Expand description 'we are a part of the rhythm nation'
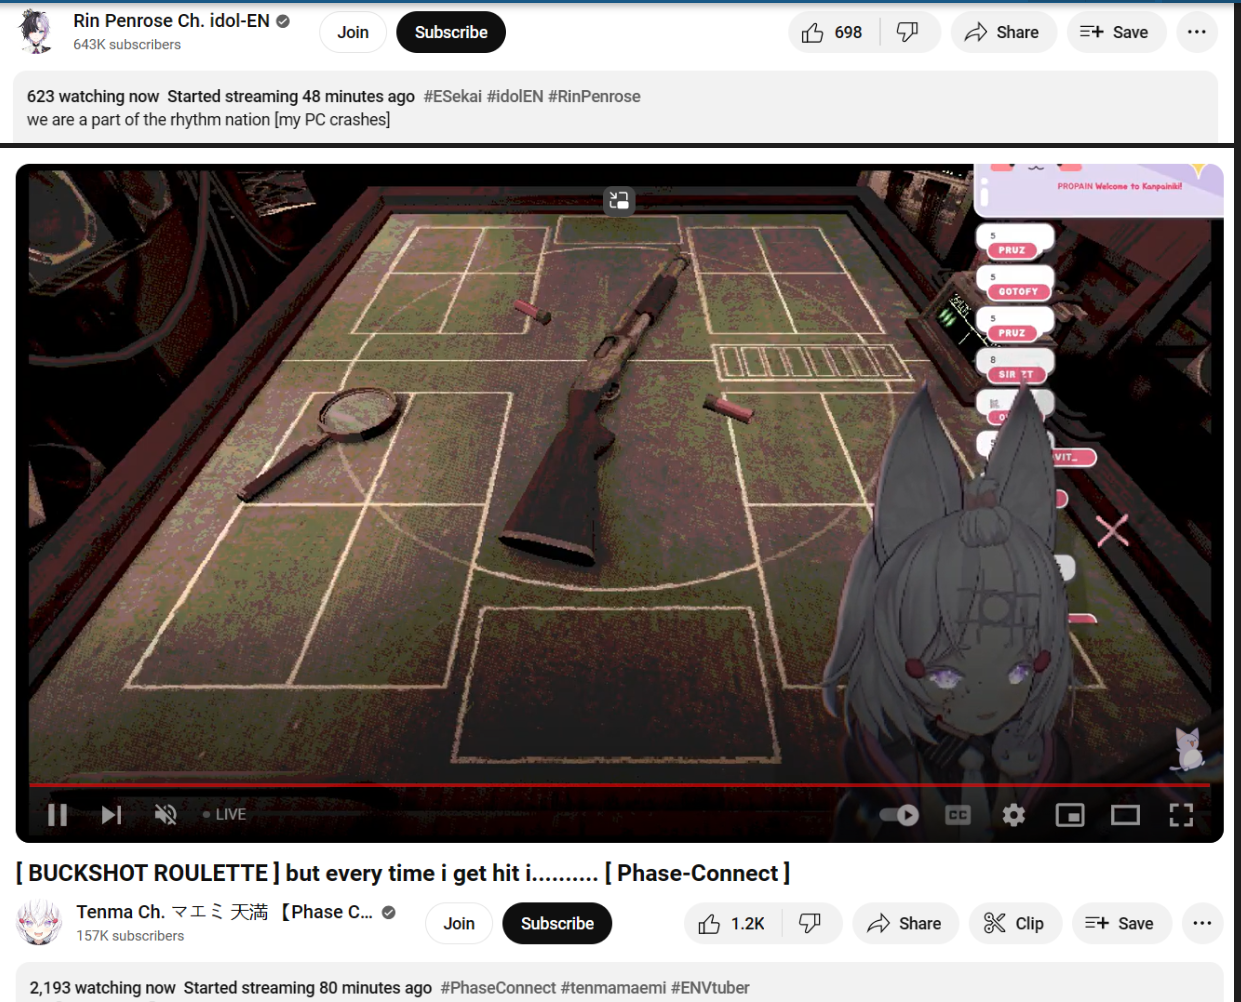The width and height of the screenshot is (1241, 1002). click(x=208, y=119)
